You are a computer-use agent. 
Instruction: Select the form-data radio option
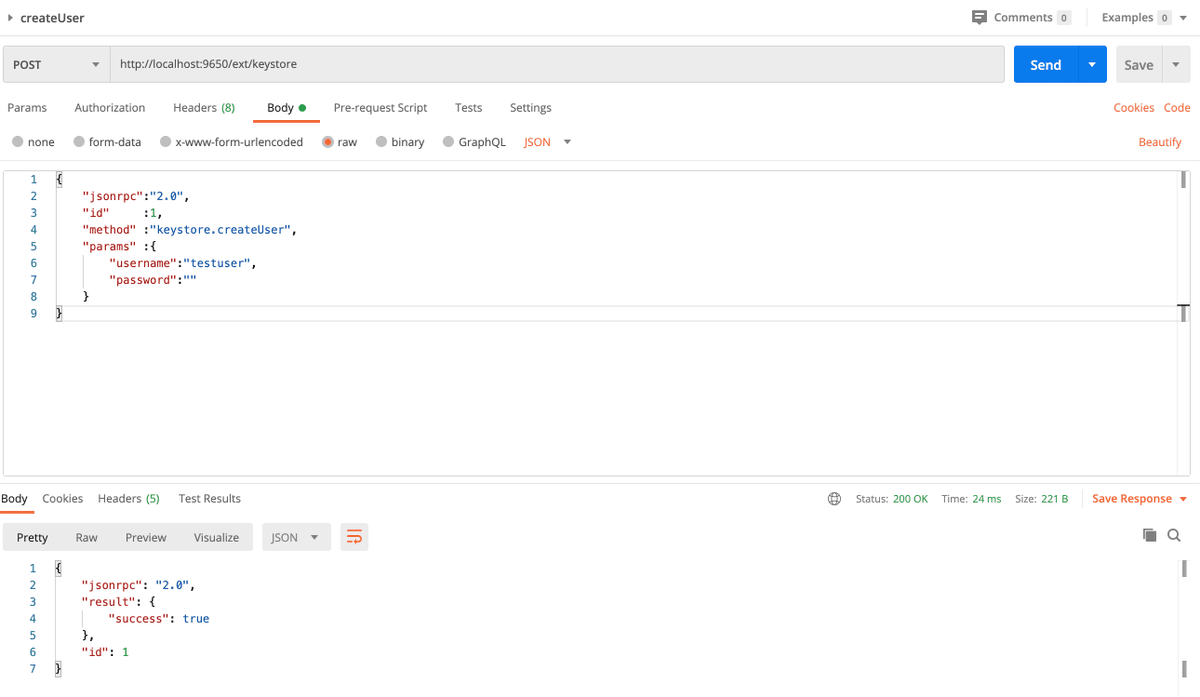(x=79, y=142)
